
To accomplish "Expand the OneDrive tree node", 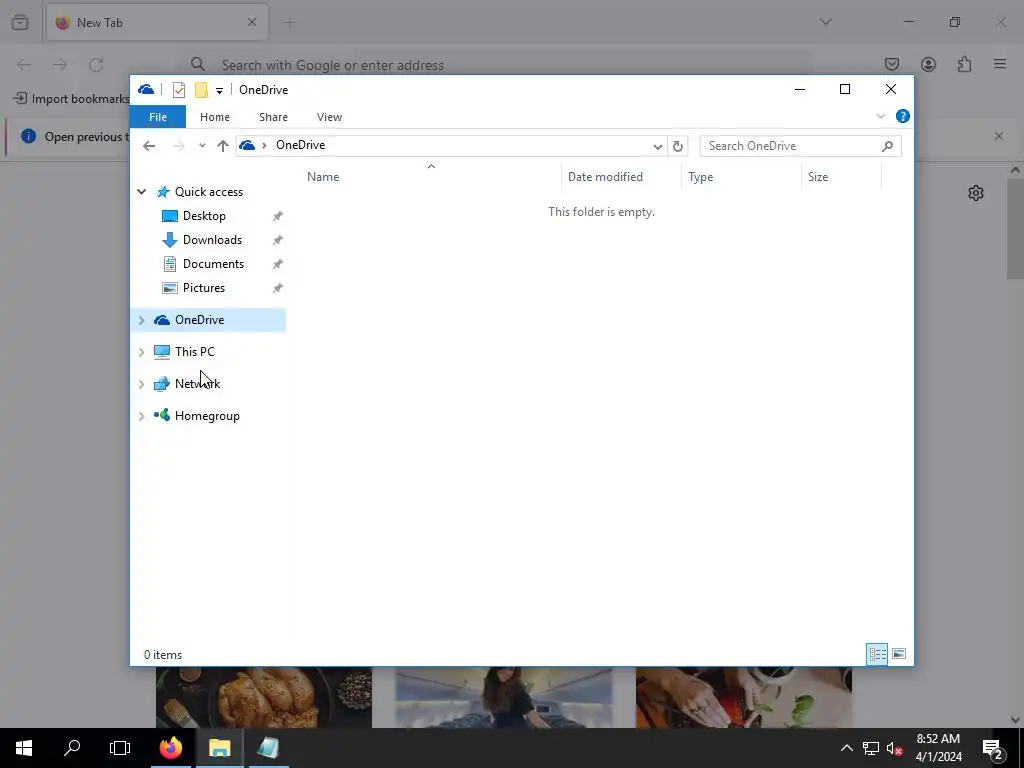I will 141,320.
